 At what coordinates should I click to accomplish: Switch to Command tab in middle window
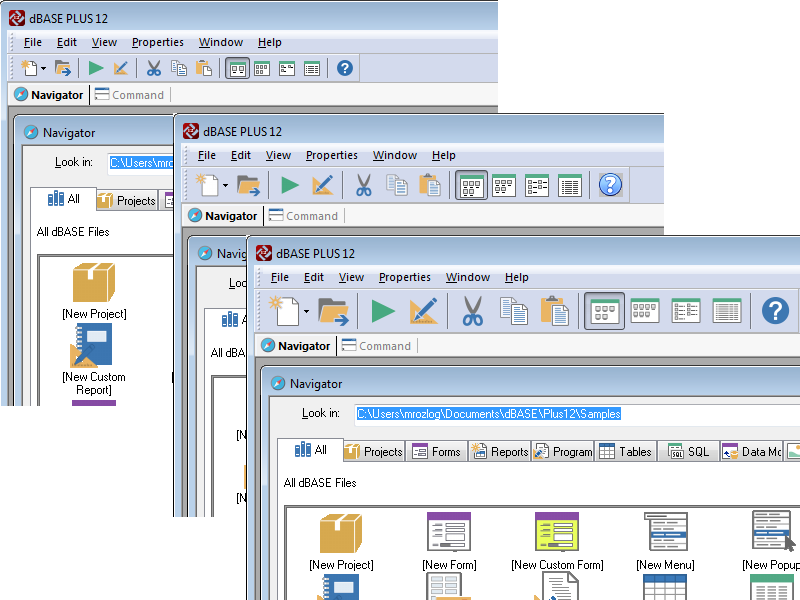point(304,216)
